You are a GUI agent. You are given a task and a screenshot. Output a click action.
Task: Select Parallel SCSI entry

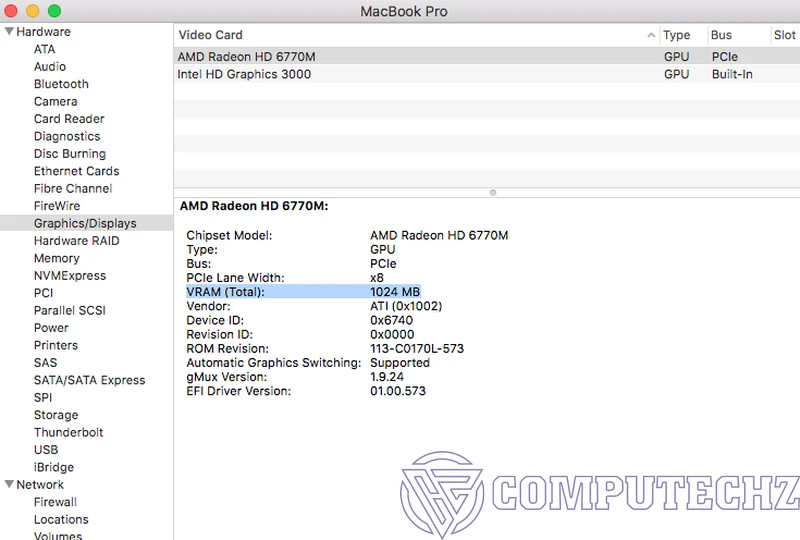click(70, 310)
